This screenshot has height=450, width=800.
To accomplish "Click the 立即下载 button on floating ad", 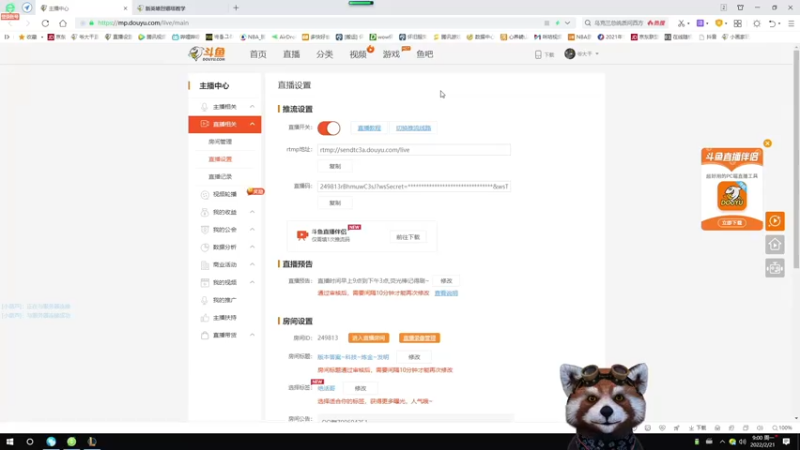I will pyautogui.click(x=732, y=223).
